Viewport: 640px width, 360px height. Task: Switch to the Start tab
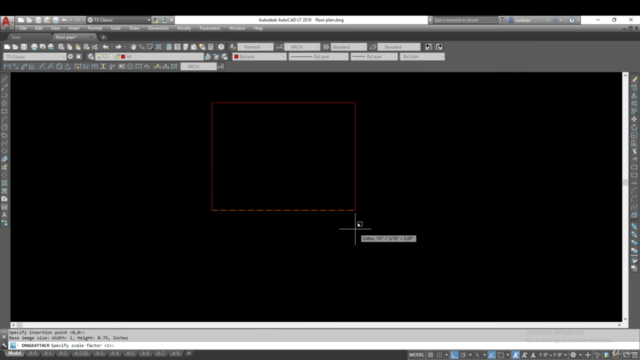click(16, 37)
